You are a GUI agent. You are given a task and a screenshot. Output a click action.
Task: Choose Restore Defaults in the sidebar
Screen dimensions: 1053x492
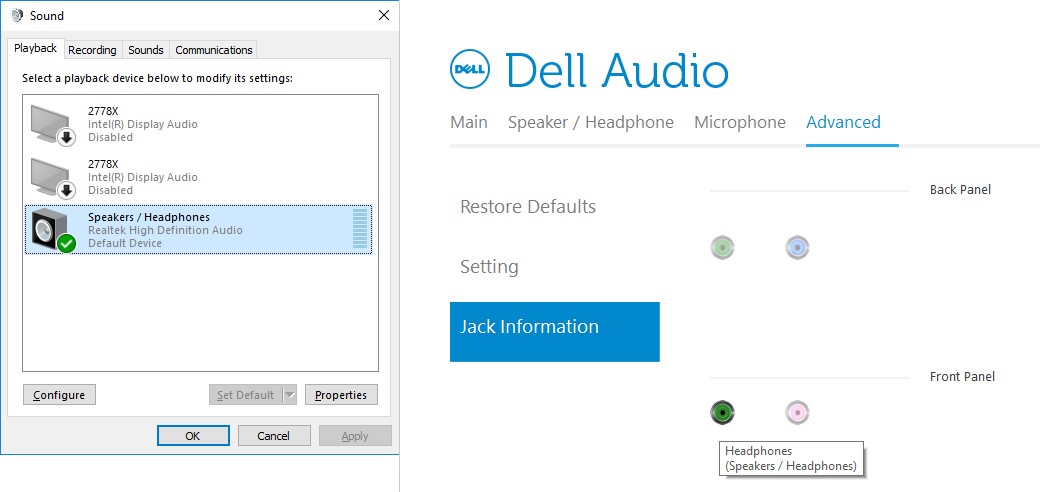528,206
